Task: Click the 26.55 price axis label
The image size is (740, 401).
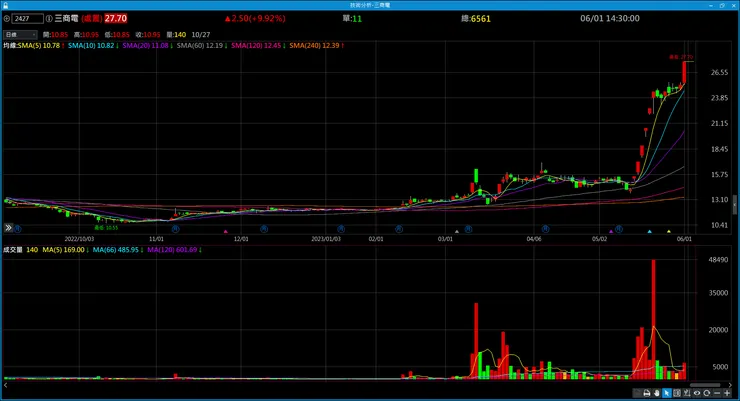Action: (719, 73)
